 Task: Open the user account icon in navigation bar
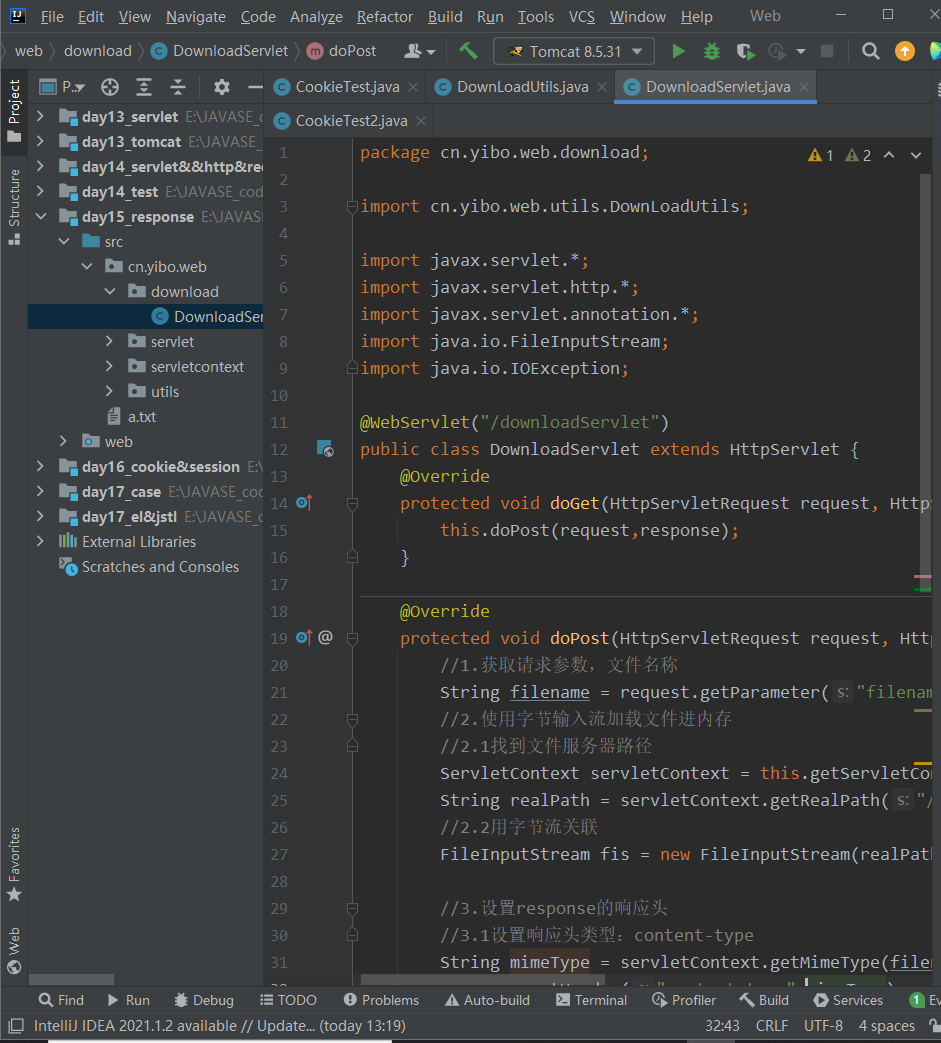click(x=420, y=51)
